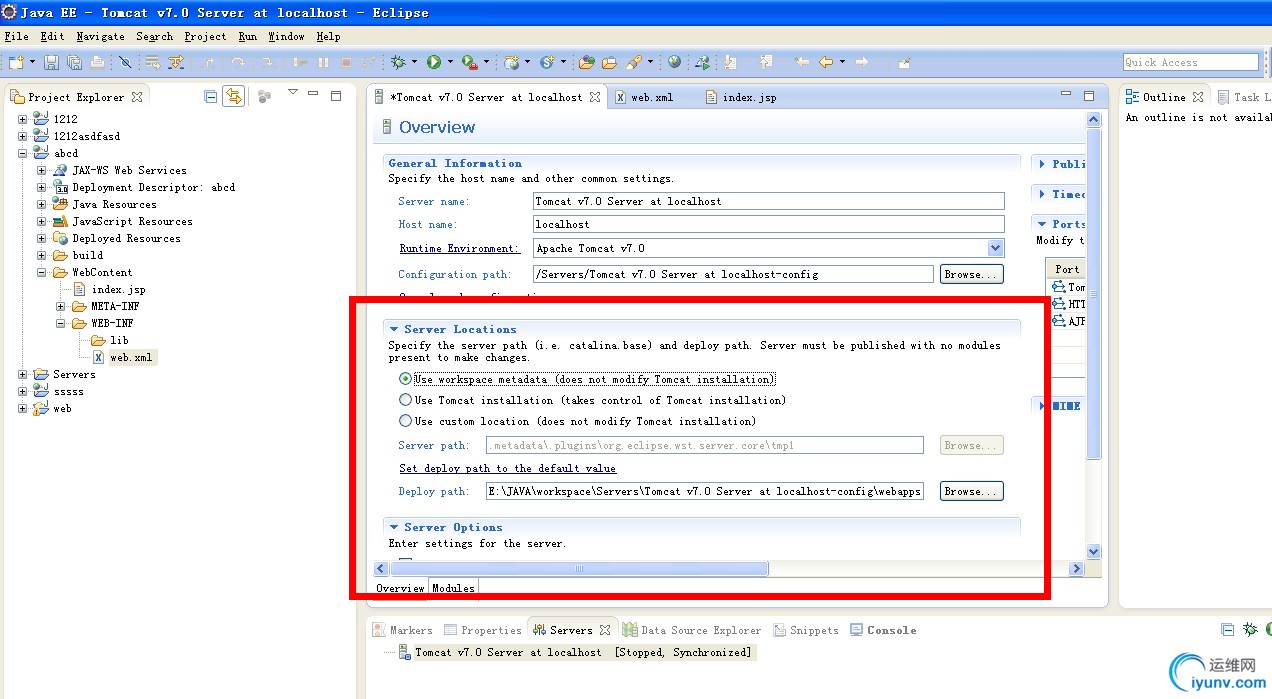Click the Quick Access search field
The width and height of the screenshot is (1272, 699).
click(x=1190, y=62)
